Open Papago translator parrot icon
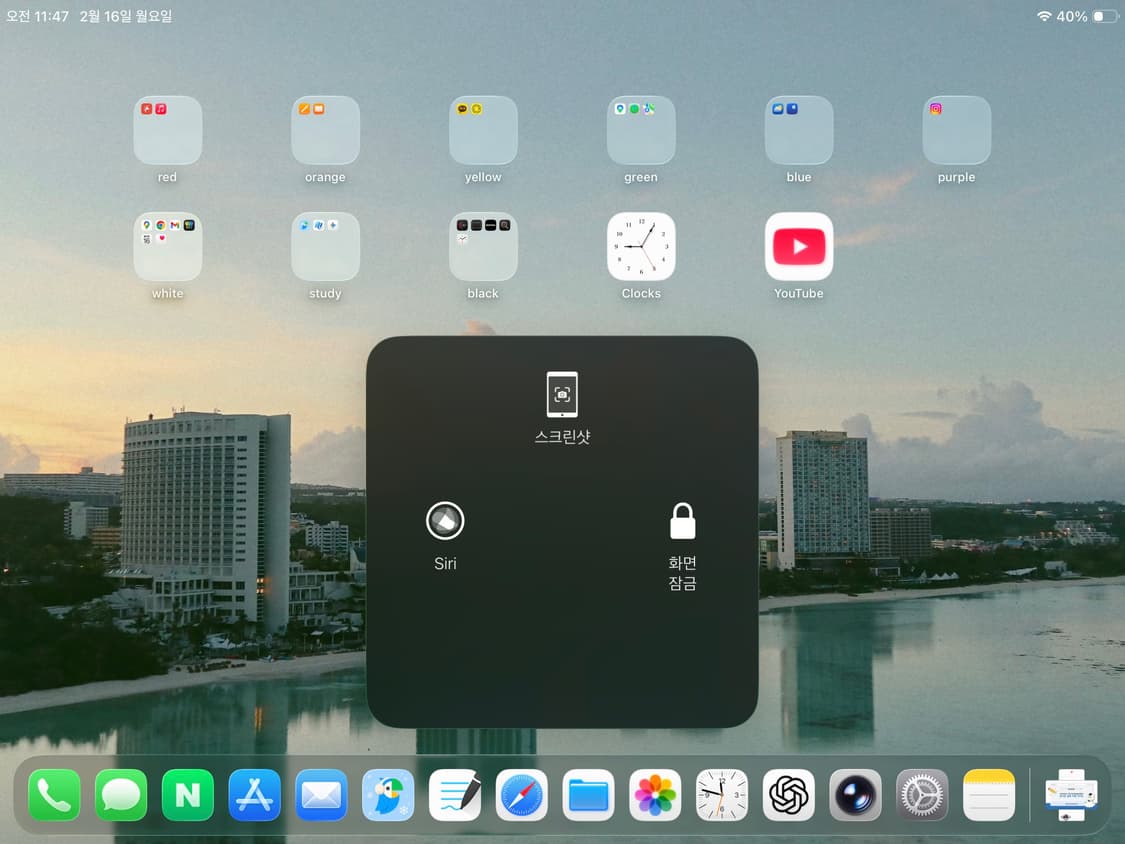Image resolution: width=1125 pixels, height=844 pixels. [x=388, y=796]
